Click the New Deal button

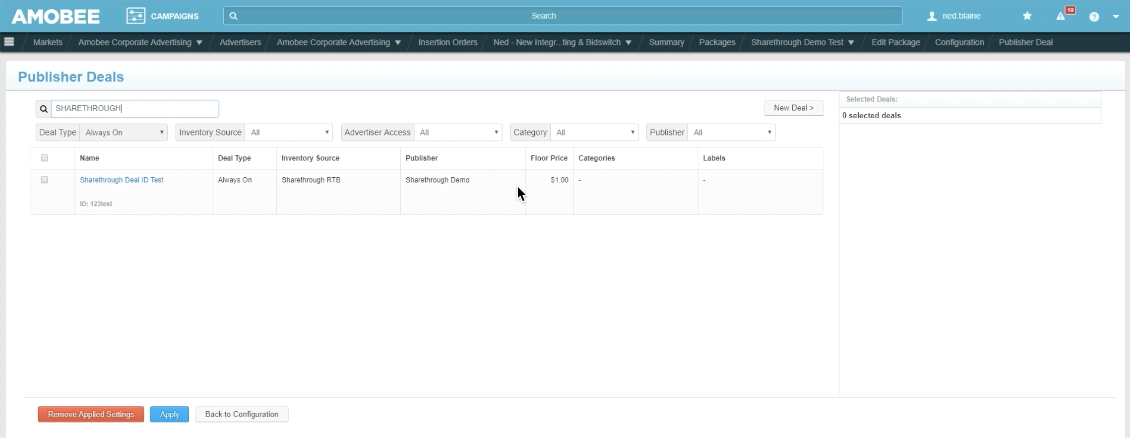pyautogui.click(x=793, y=108)
